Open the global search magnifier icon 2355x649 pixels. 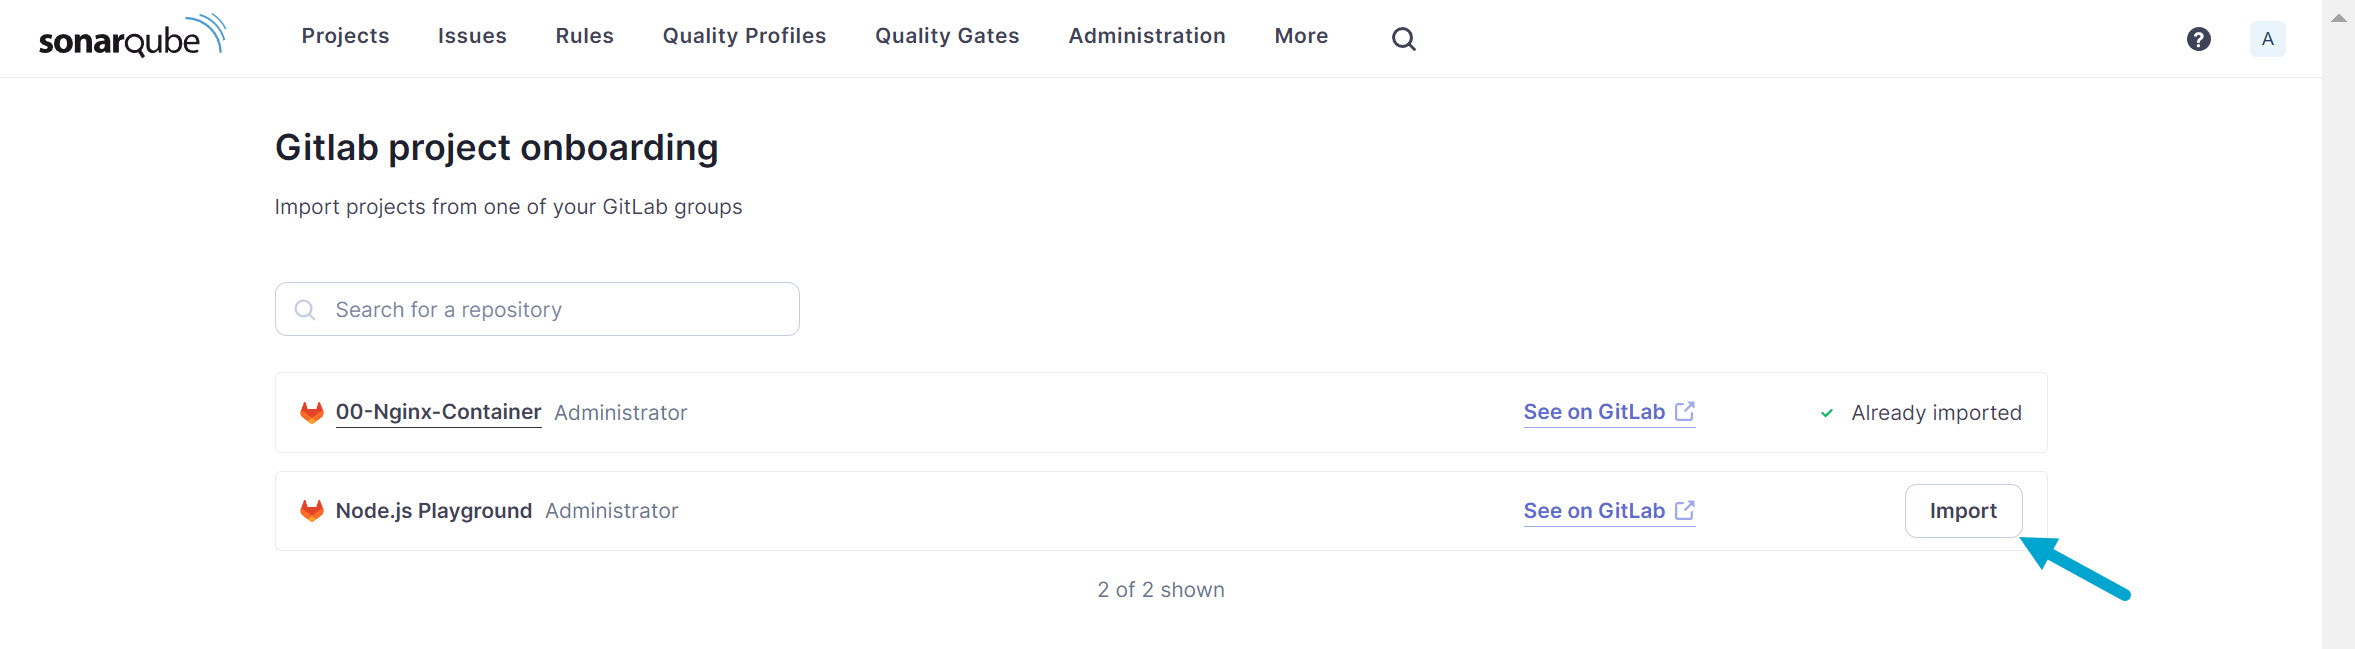pos(1403,38)
